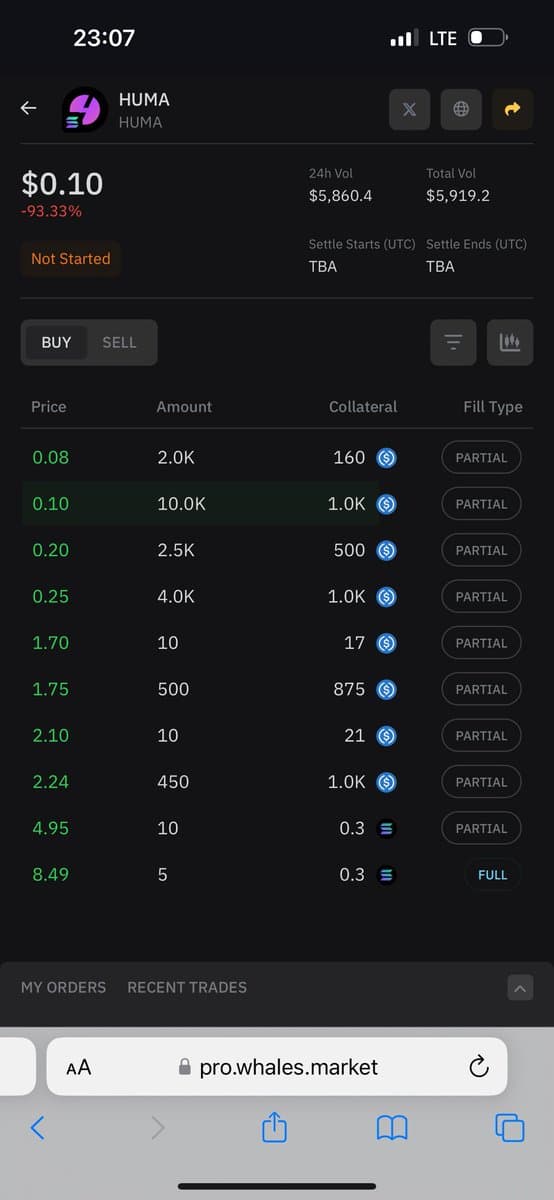Select PARTIAL fill for 2.24 offer
Image resolution: width=554 pixels, height=1200 pixels.
[481, 782]
